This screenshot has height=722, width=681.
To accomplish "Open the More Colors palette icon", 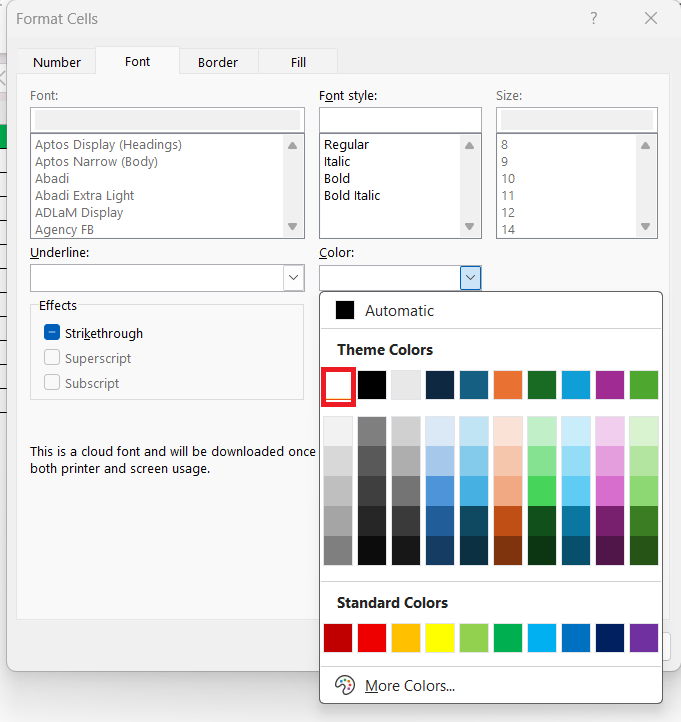I will [345, 685].
